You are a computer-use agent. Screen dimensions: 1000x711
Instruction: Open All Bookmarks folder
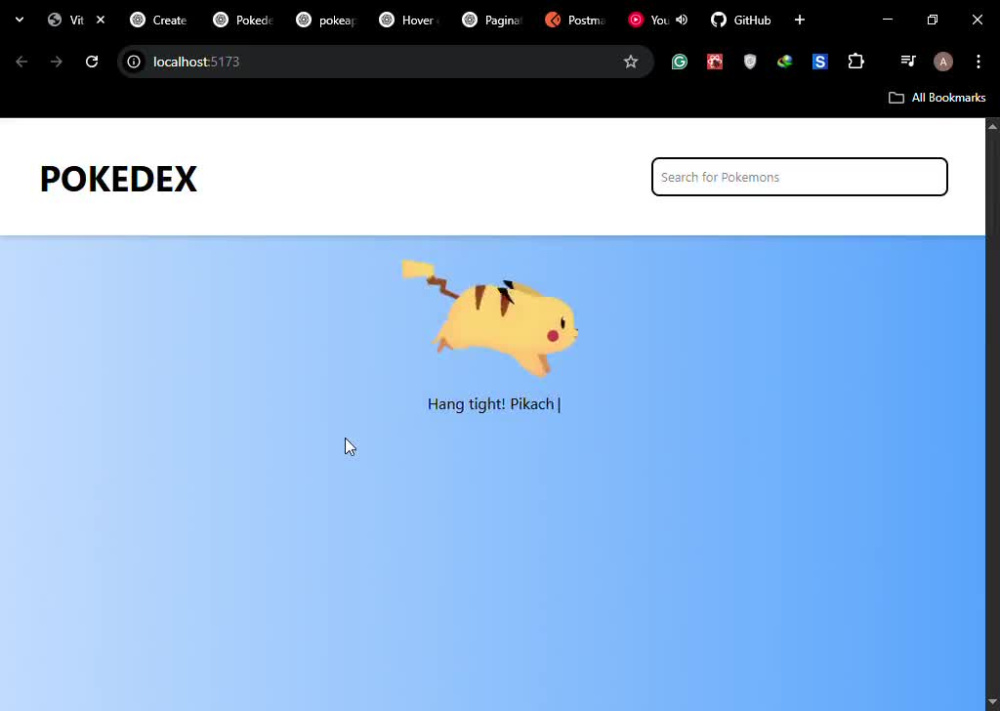937,98
